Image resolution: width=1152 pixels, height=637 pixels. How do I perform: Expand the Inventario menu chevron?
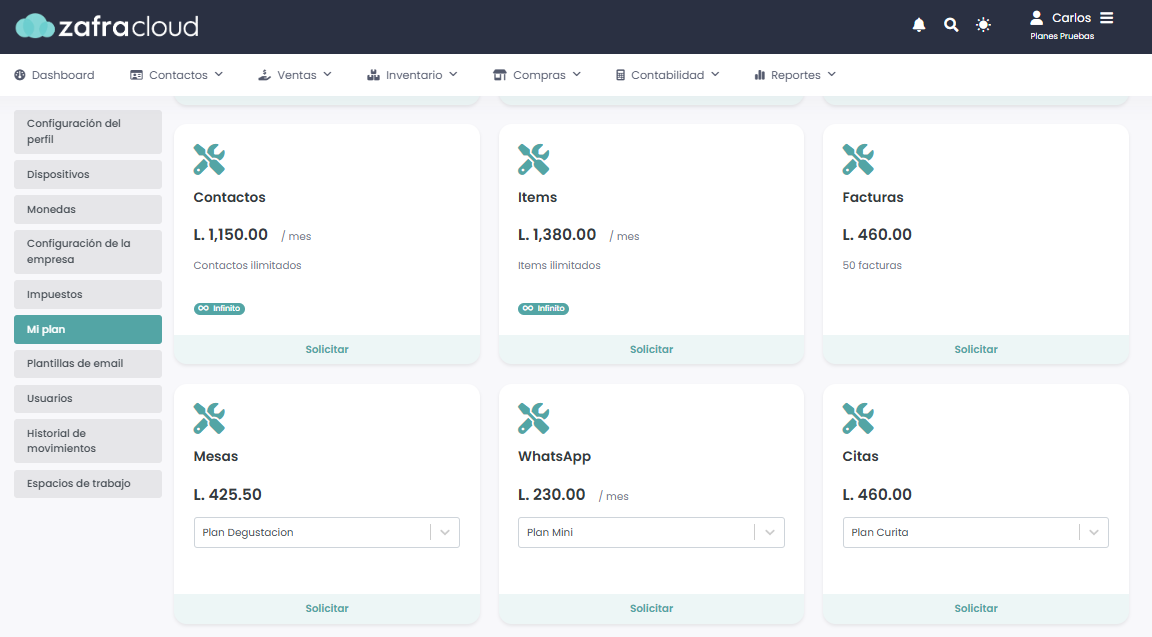point(453,74)
